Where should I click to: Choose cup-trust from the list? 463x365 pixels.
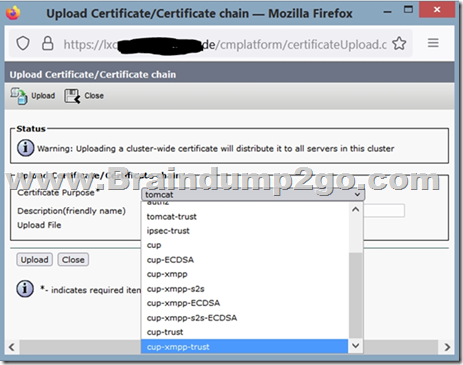pyautogui.click(x=245, y=332)
